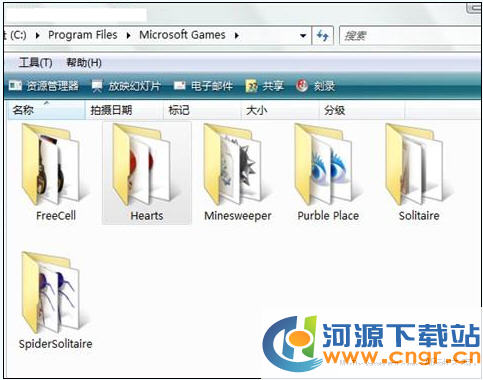483x380 pixels.
Task: Start slideshow via 放映幻灯片 label
Action: [x=134, y=86]
